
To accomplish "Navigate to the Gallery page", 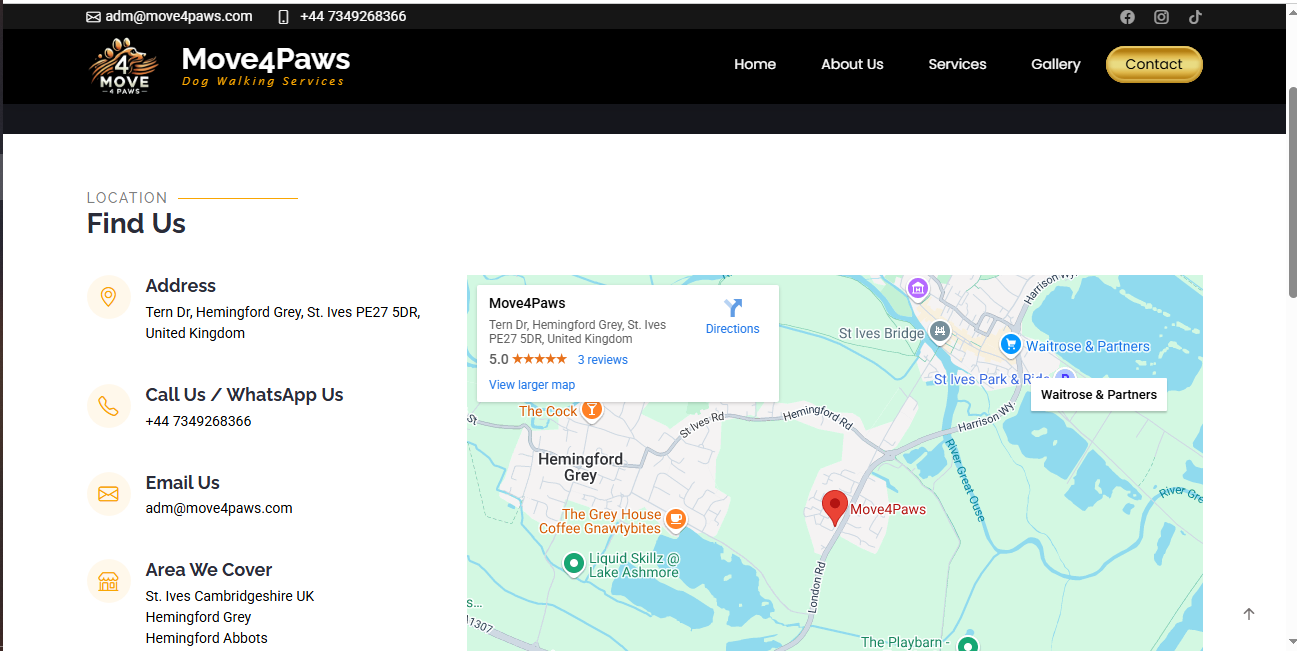I will pyautogui.click(x=1055, y=64).
